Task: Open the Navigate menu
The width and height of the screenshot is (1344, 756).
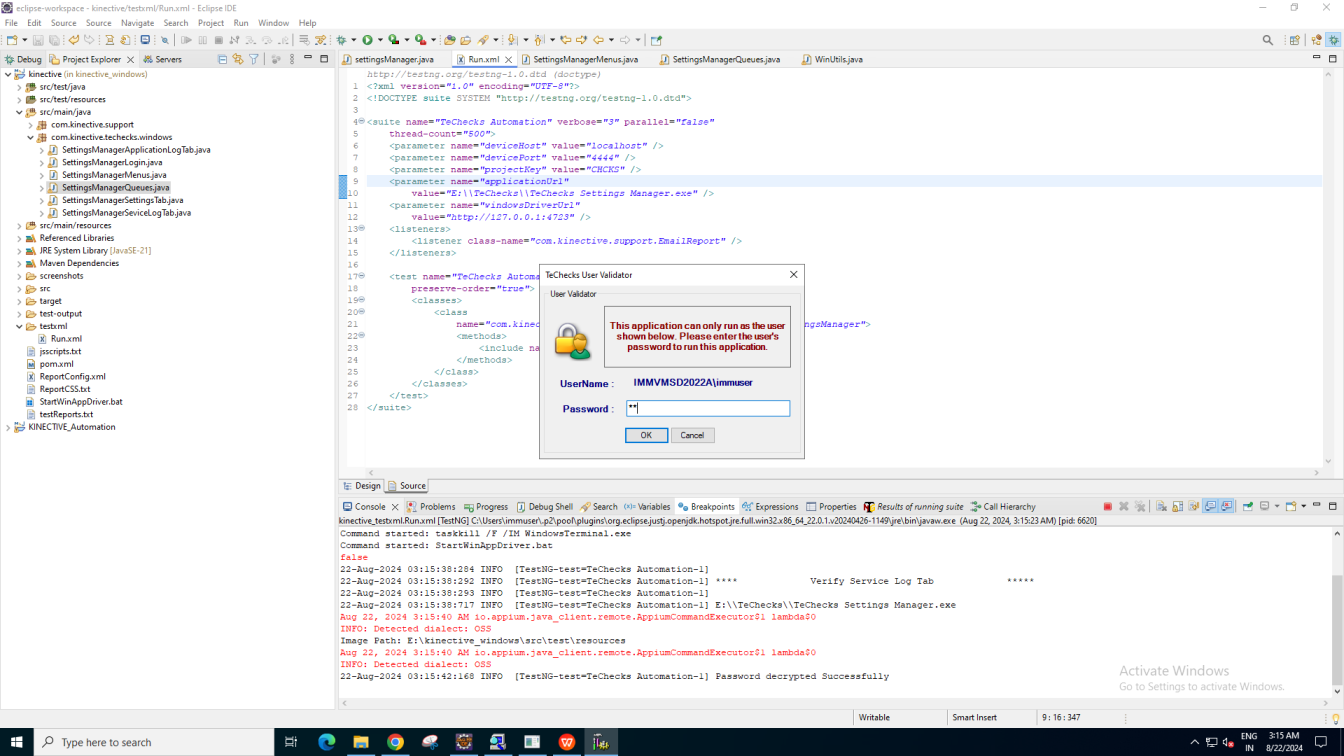Action: 137,23
